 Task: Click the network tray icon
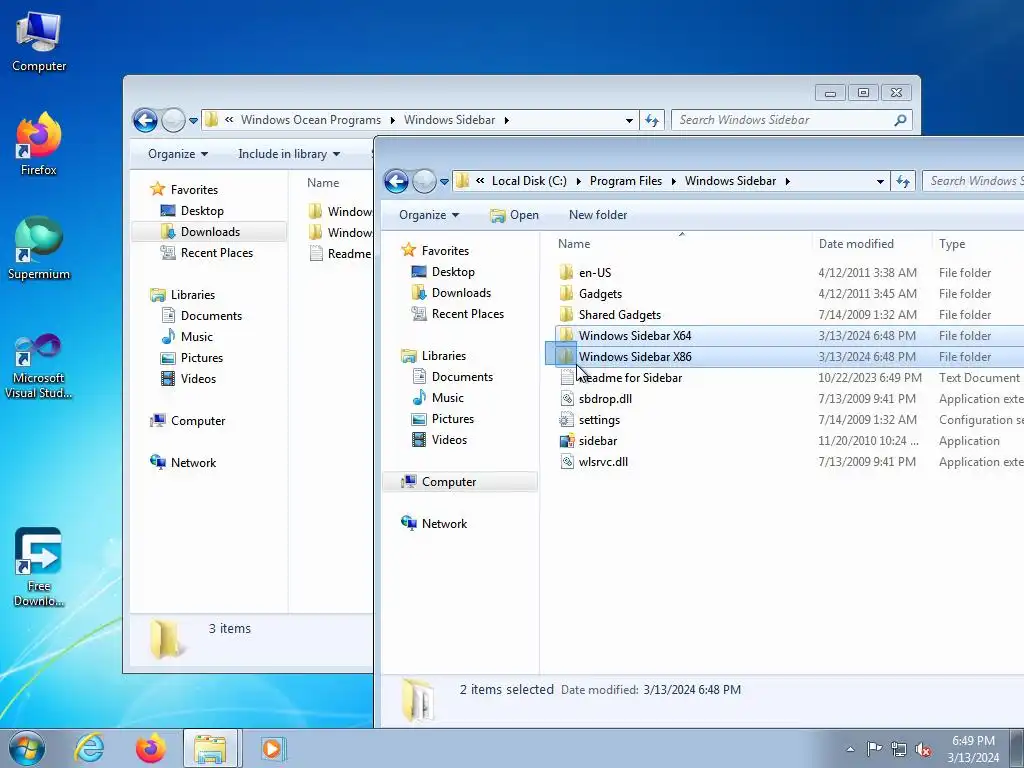pyautogui.click(x=899, y=750)
